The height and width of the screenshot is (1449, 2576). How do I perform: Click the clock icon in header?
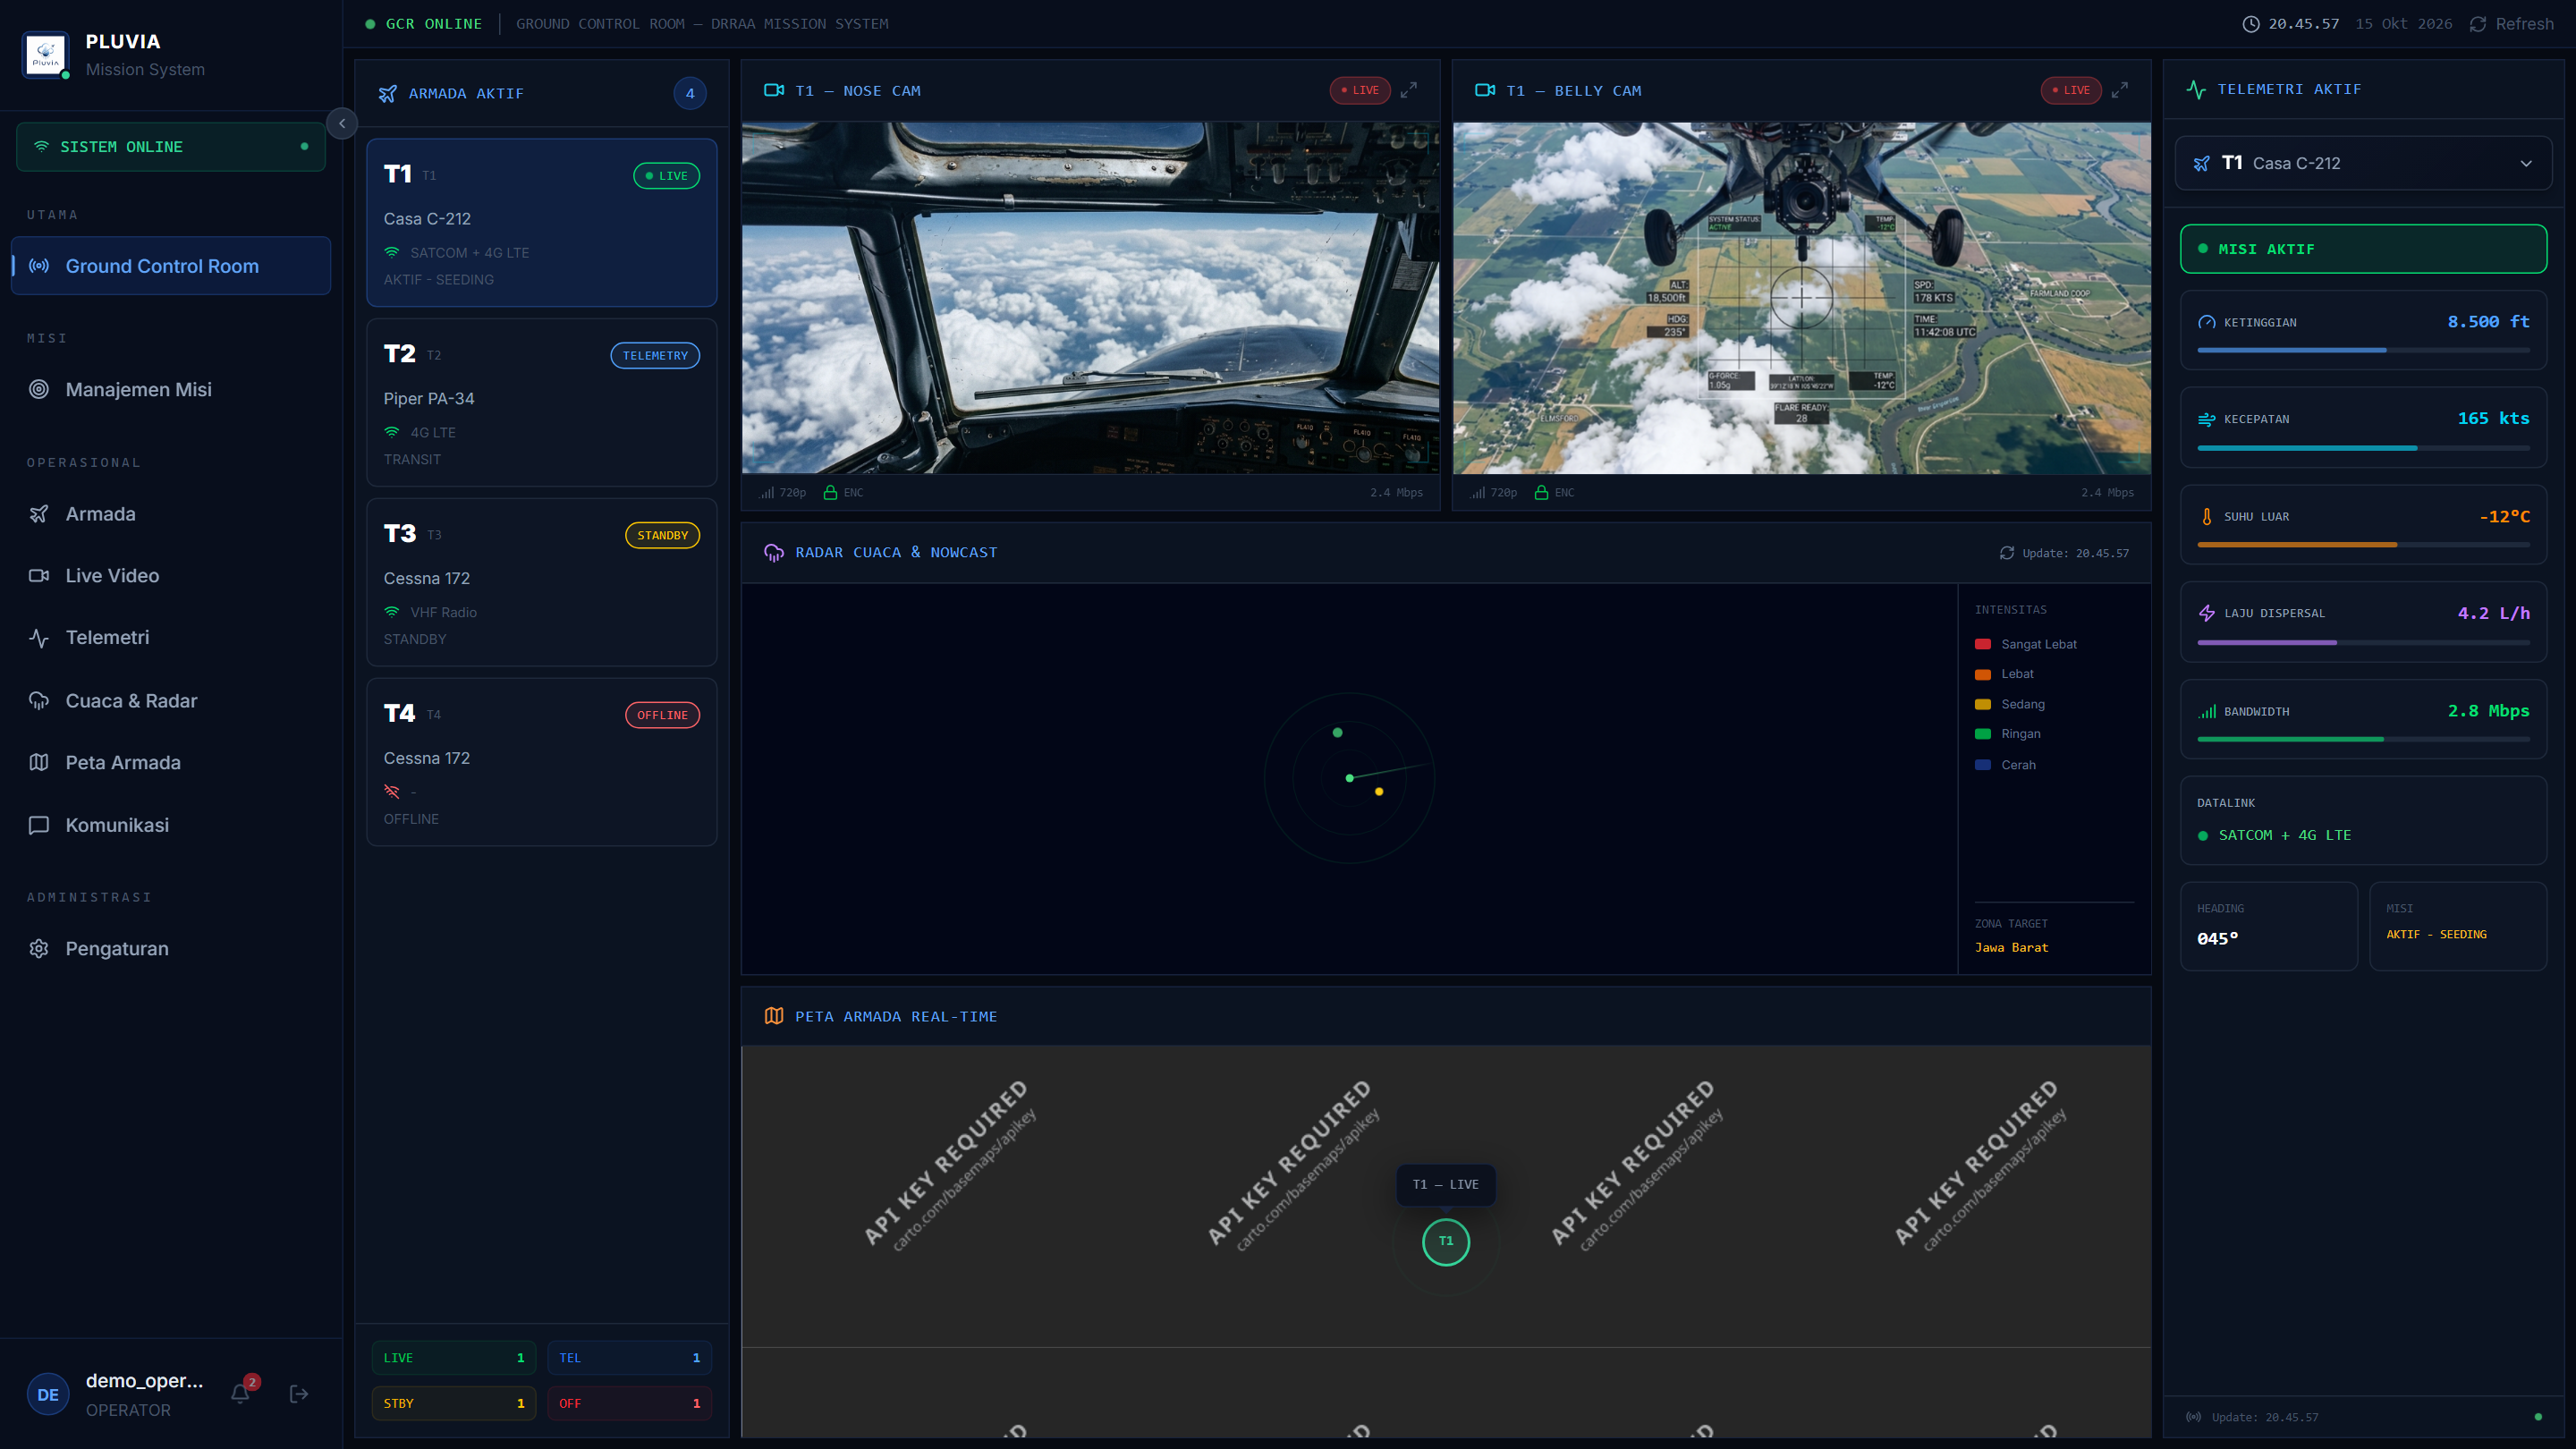2250,23
